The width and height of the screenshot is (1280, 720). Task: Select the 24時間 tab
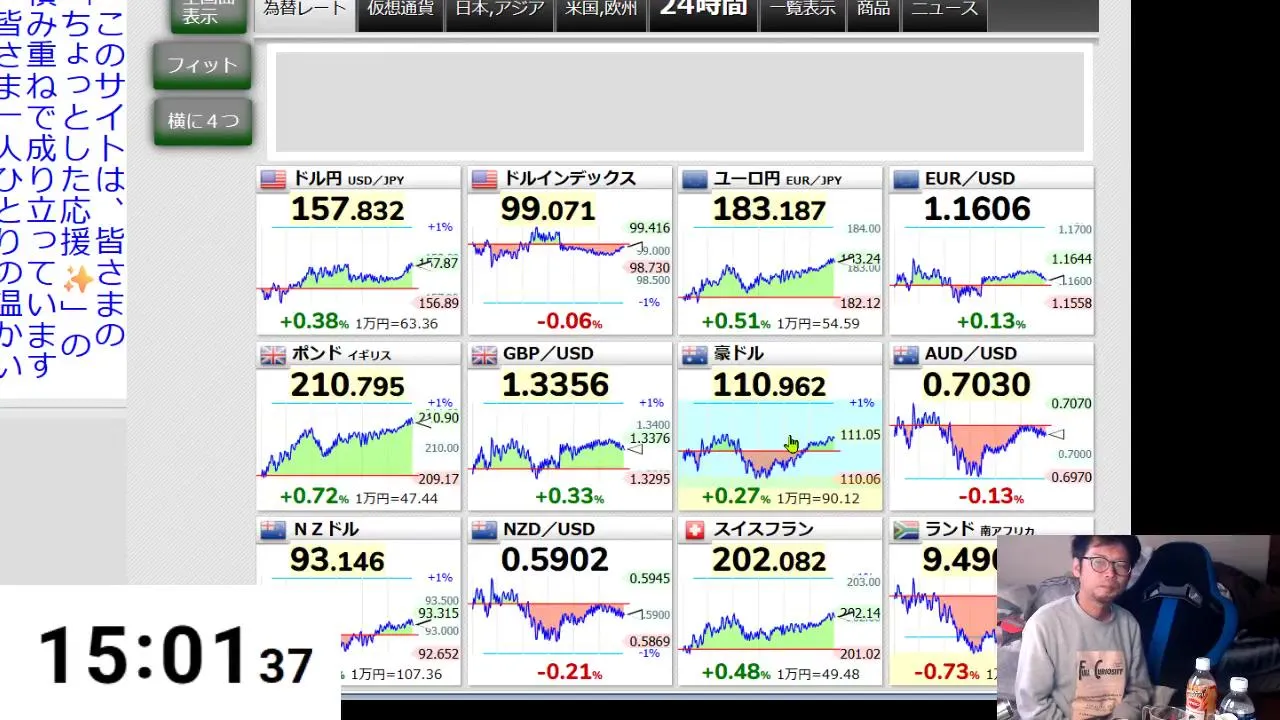703,12
